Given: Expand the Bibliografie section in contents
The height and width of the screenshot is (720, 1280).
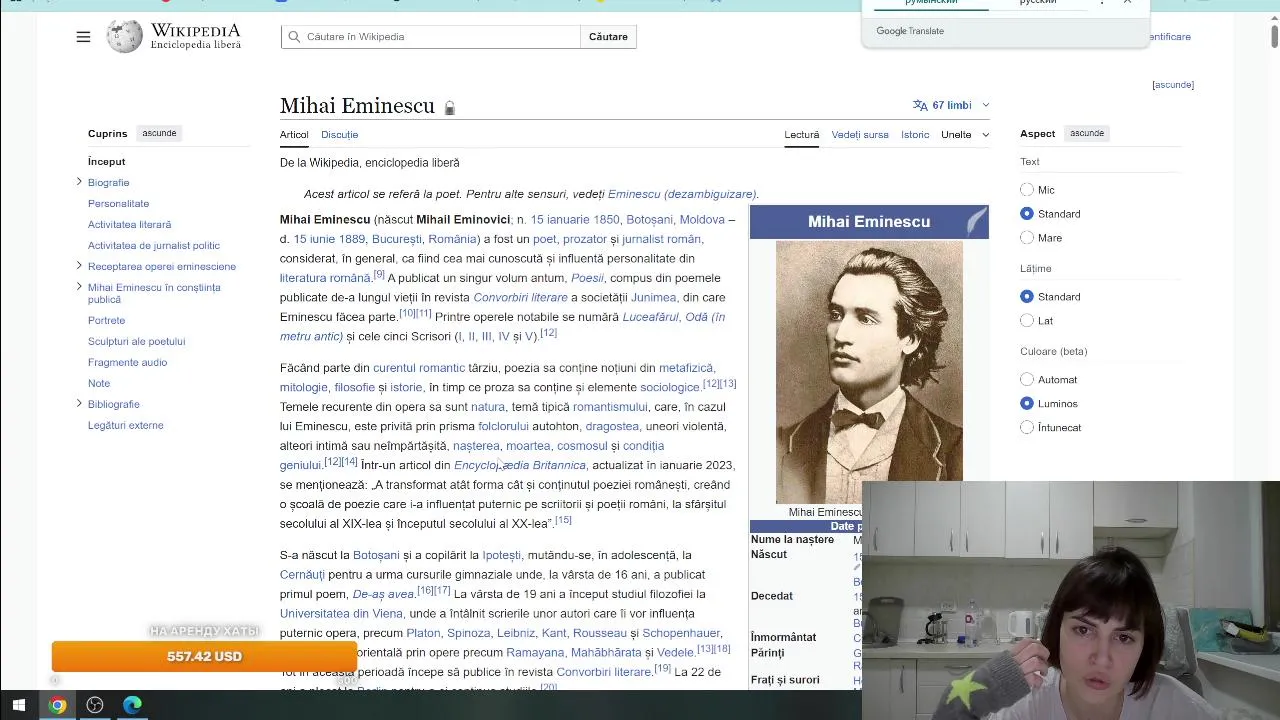Looking at the screenshot, I should point(79,404).
